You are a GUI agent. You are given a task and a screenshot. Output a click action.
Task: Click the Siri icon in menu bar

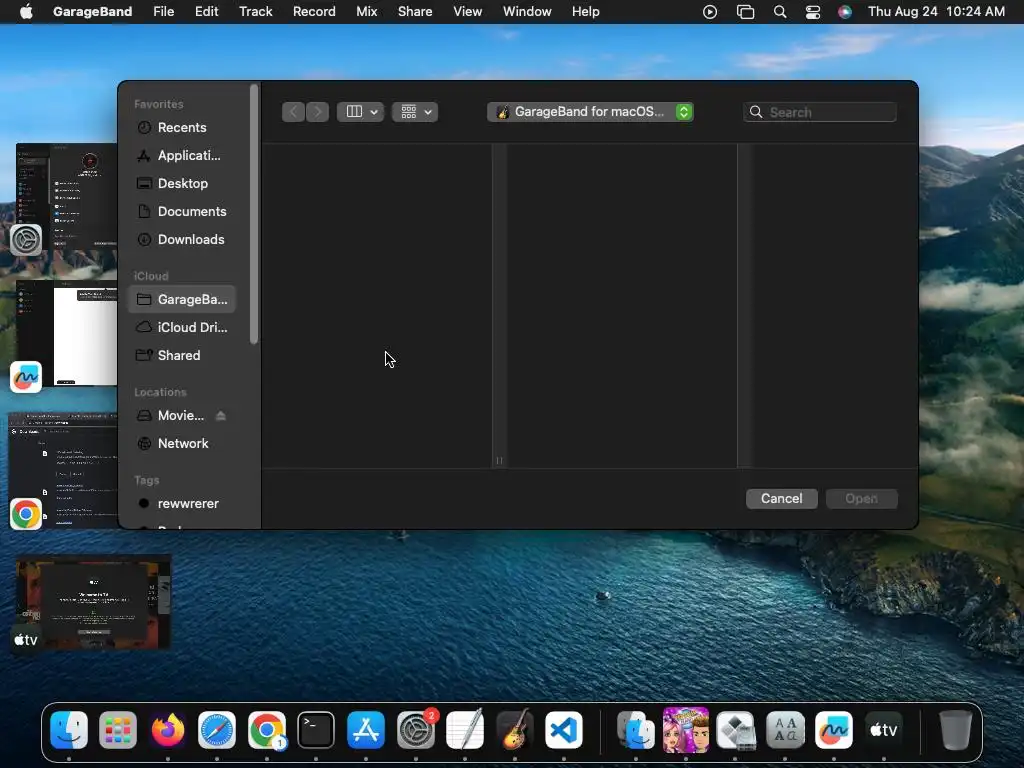pyautogui.click(x=845, y=12)
